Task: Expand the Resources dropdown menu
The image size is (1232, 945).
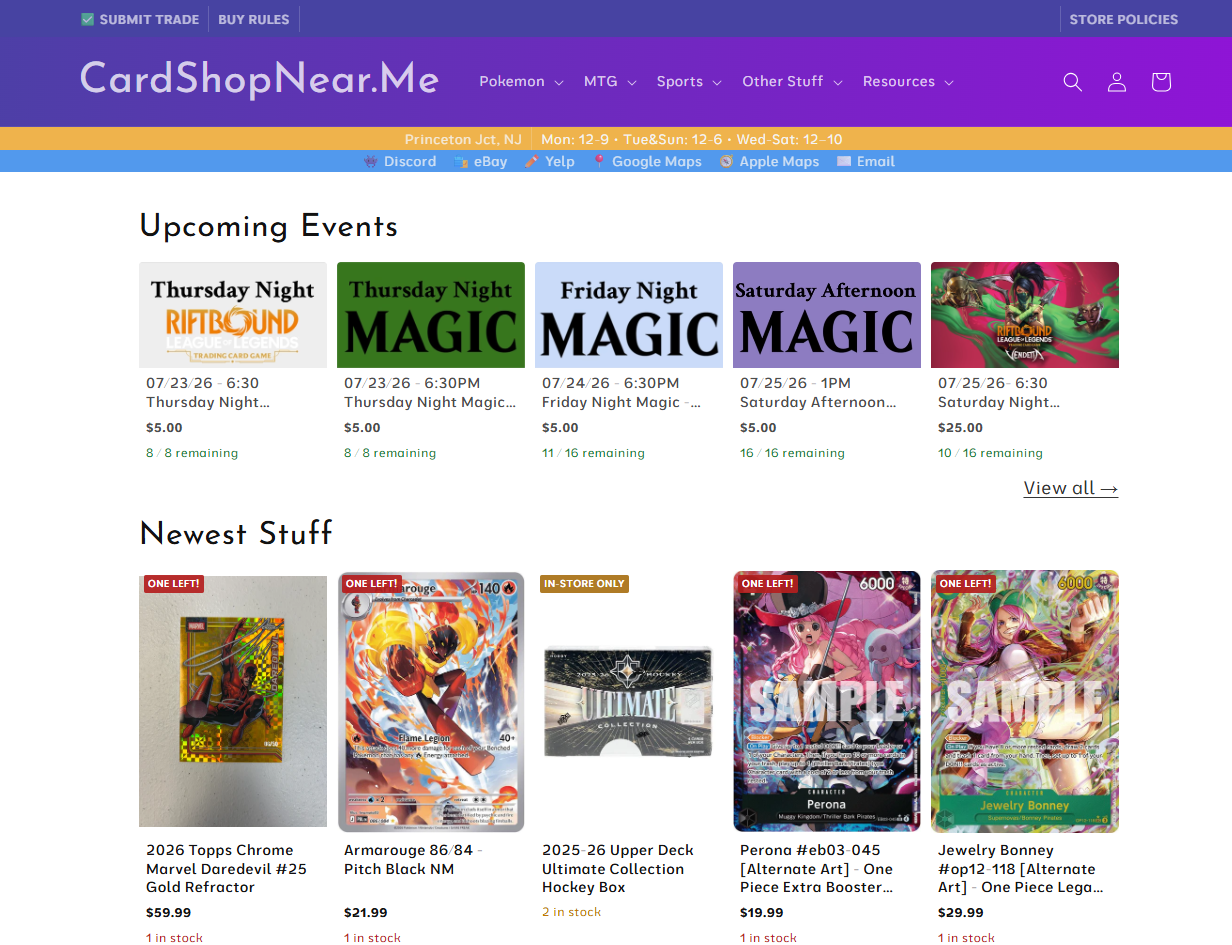Action: (x=908, y=82)
